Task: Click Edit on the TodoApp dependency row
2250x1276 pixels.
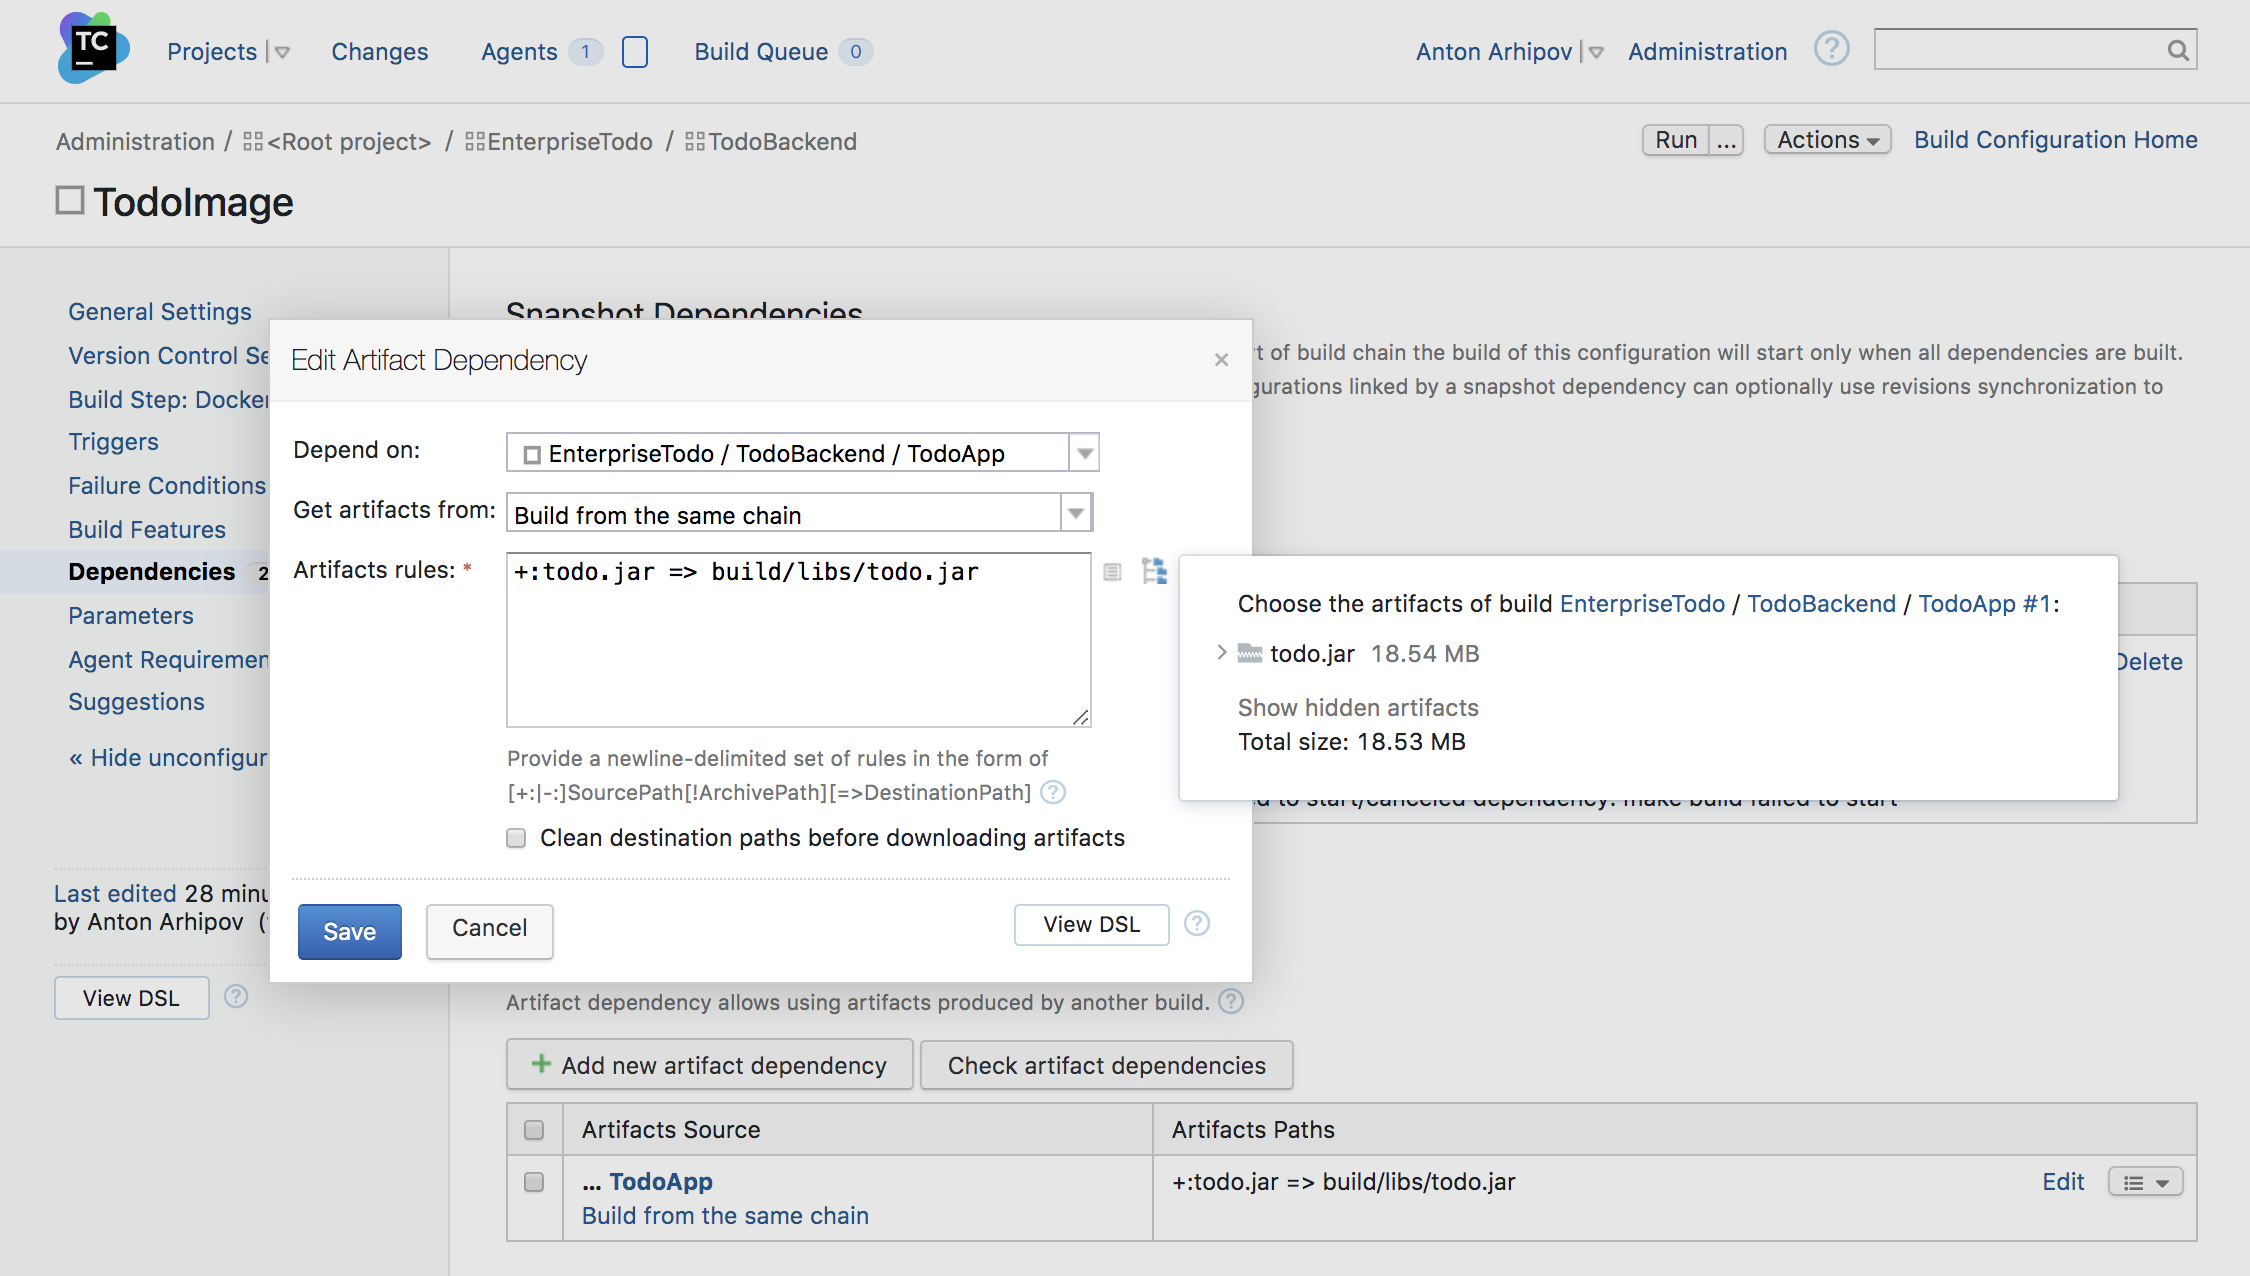Action: pos(2063,1182)
